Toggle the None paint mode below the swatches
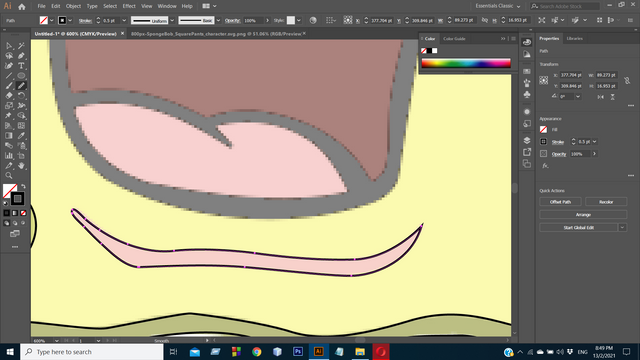The height and width of the screenshot is (360, 640). pos(23,213)
